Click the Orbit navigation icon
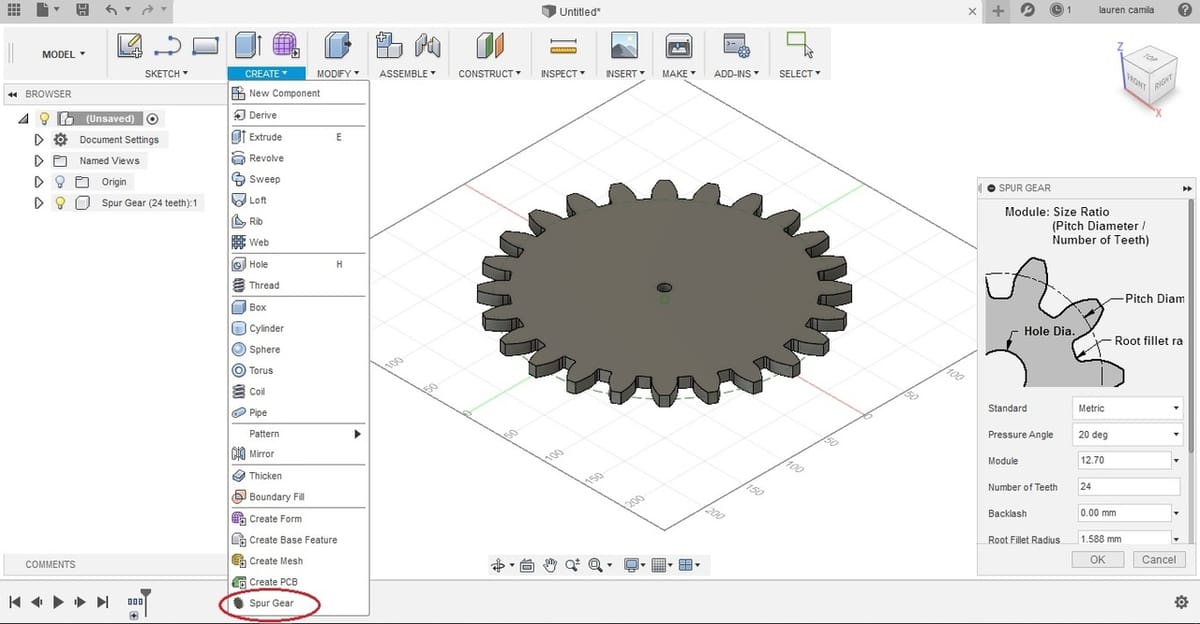1200x624 pixels. tap(498, 565)
